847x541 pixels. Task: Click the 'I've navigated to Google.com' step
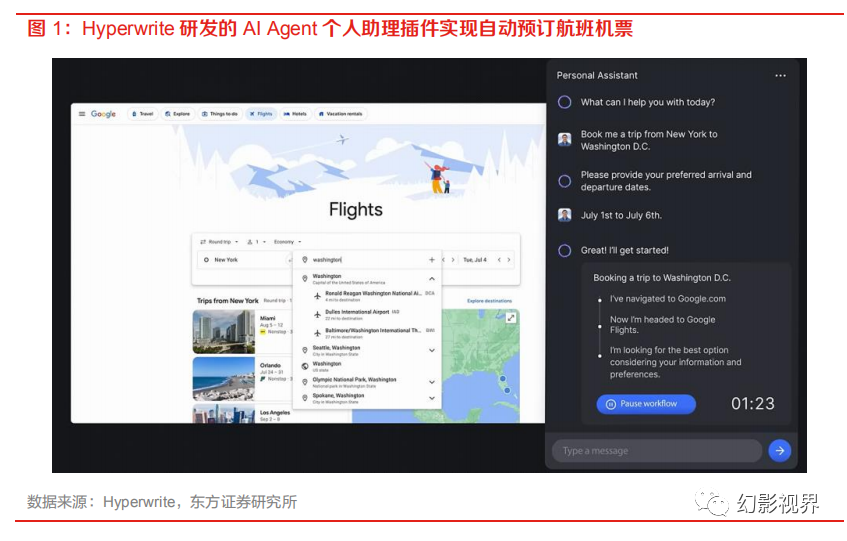pos(668,299)
